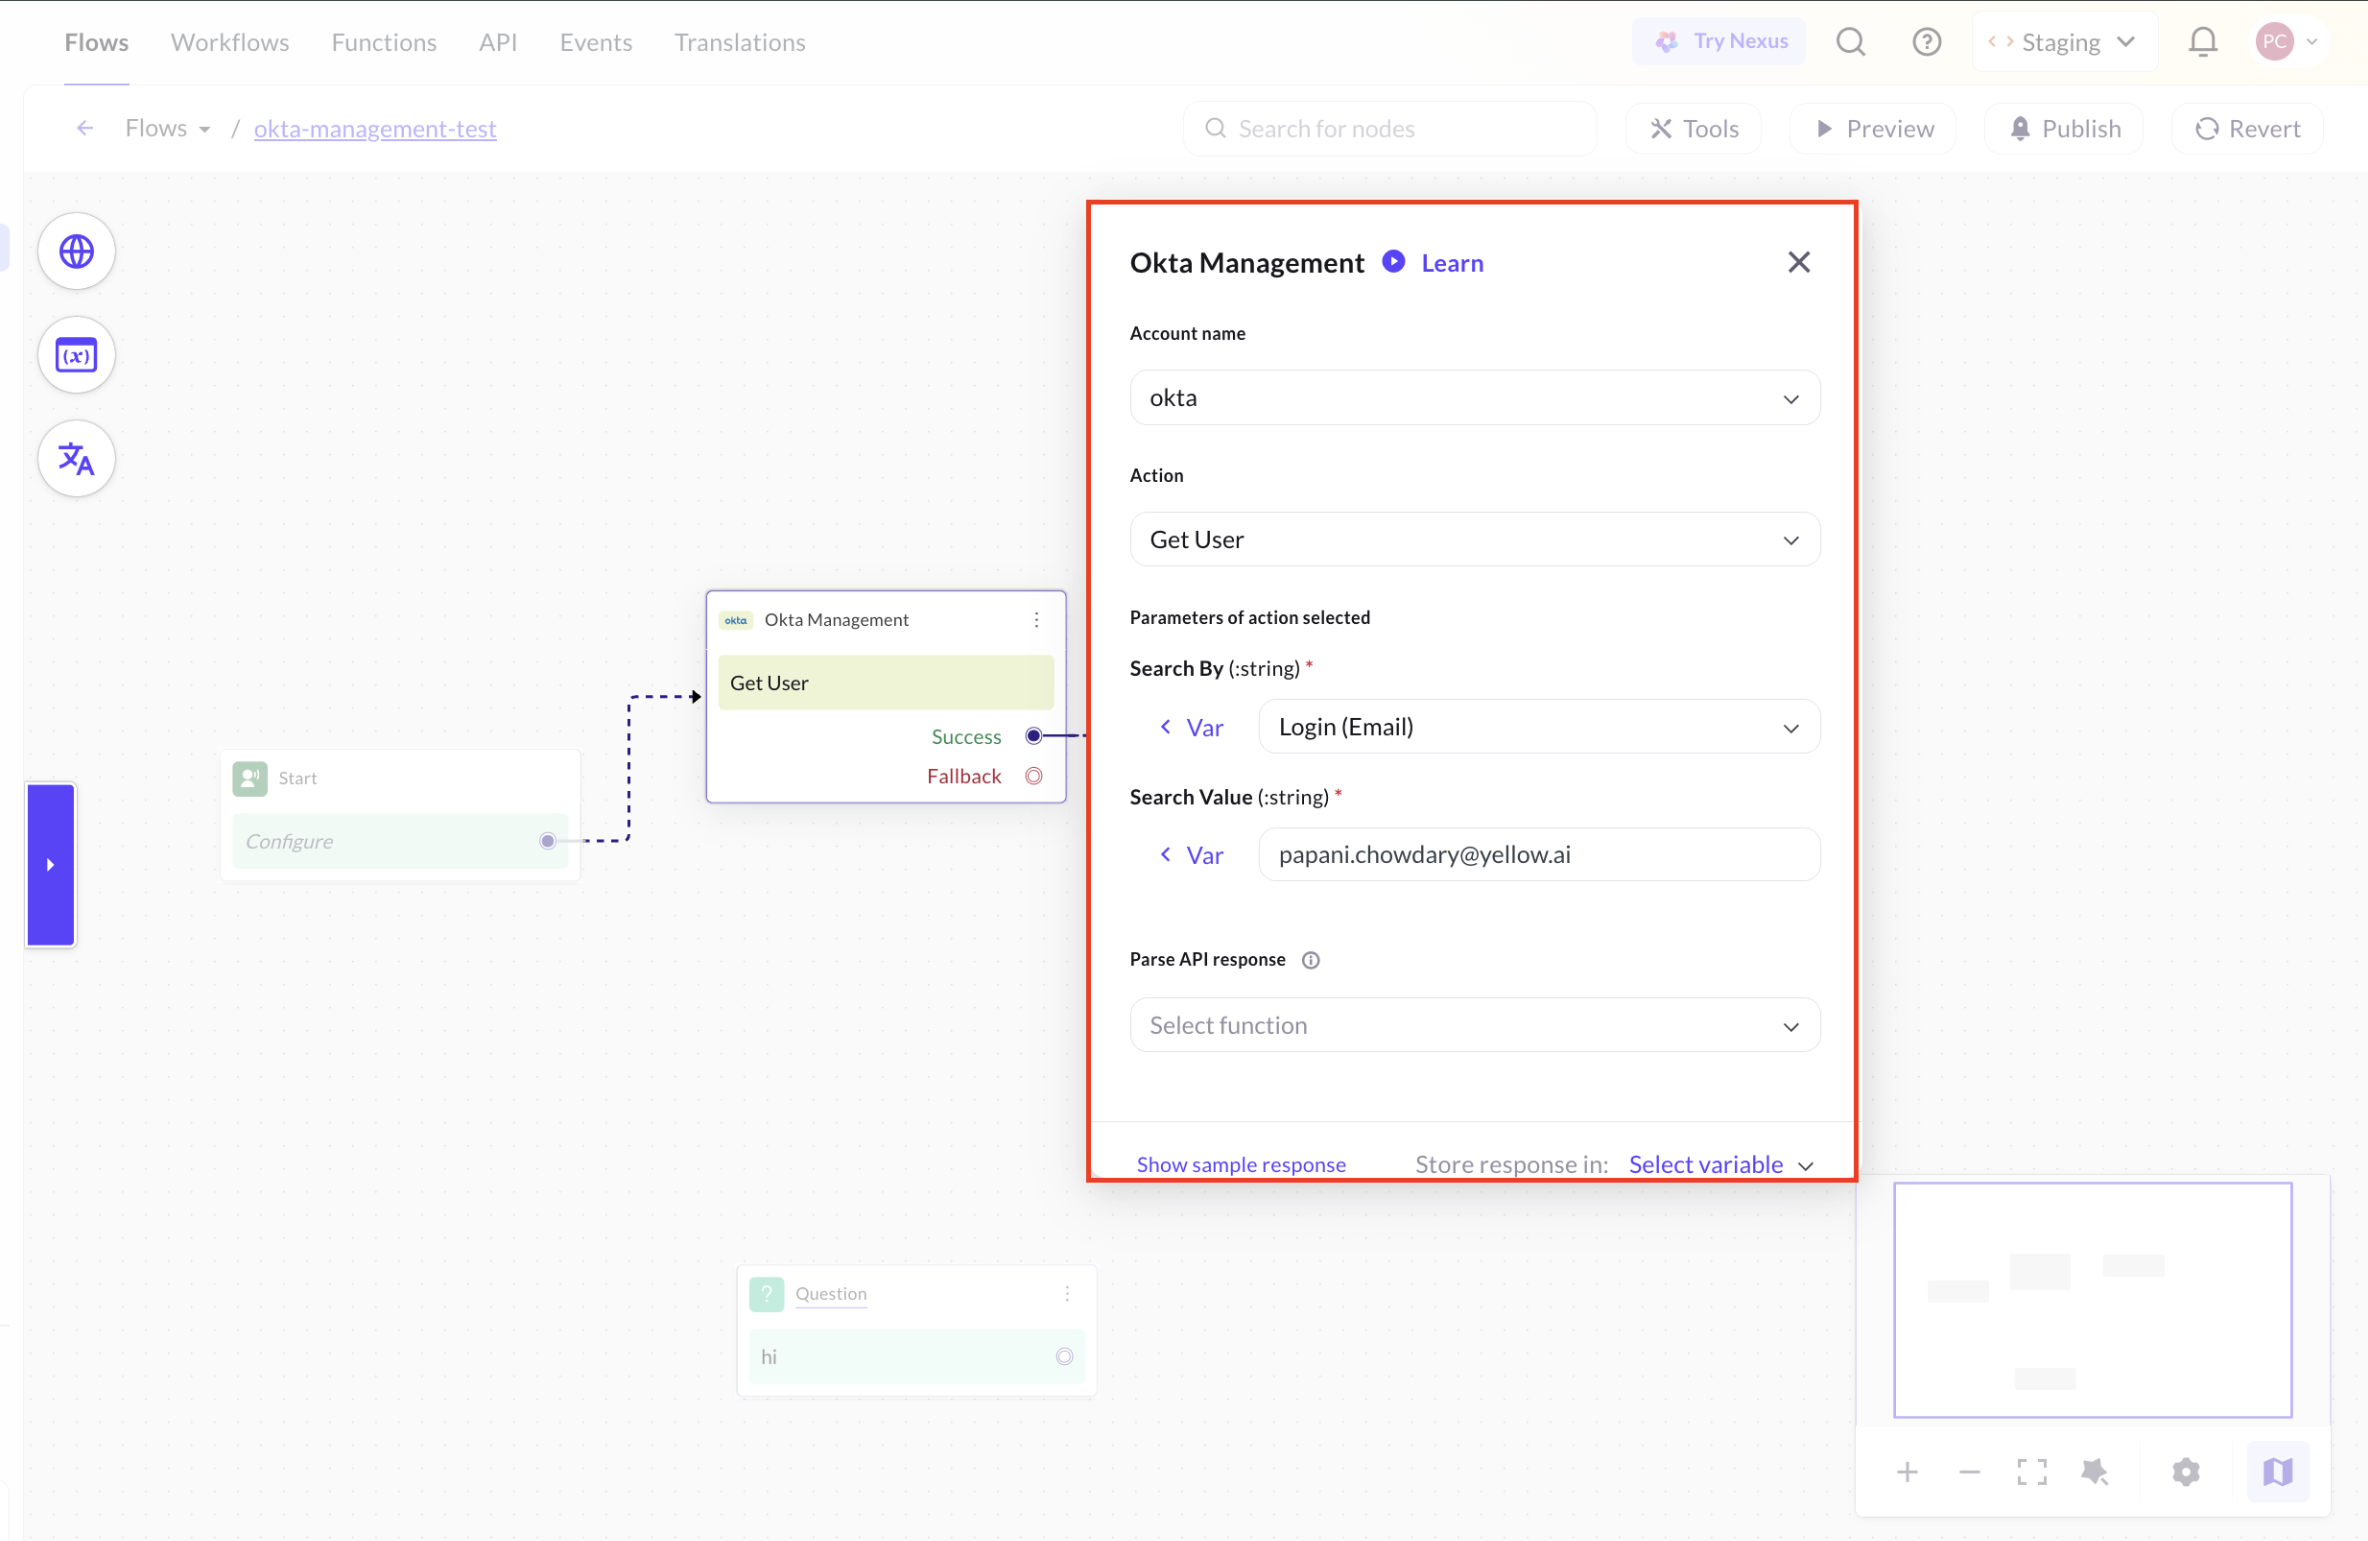2368x1541 pixels.
Task: Open the Question node options menu
Action: 1067,1294
